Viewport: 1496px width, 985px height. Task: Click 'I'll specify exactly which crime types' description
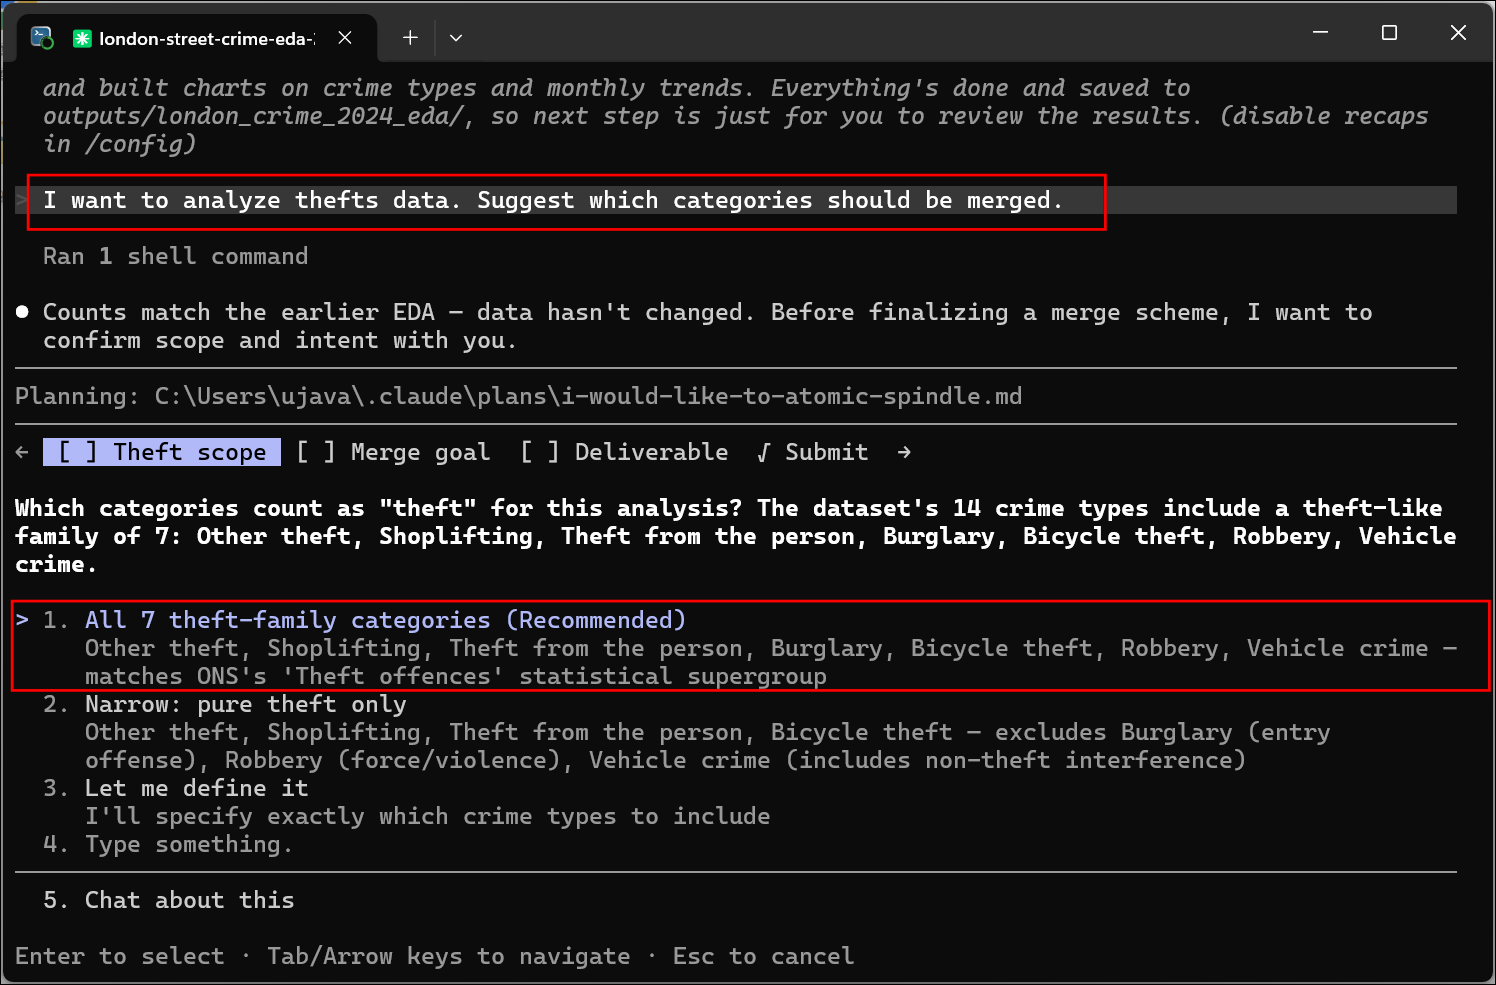428,816
